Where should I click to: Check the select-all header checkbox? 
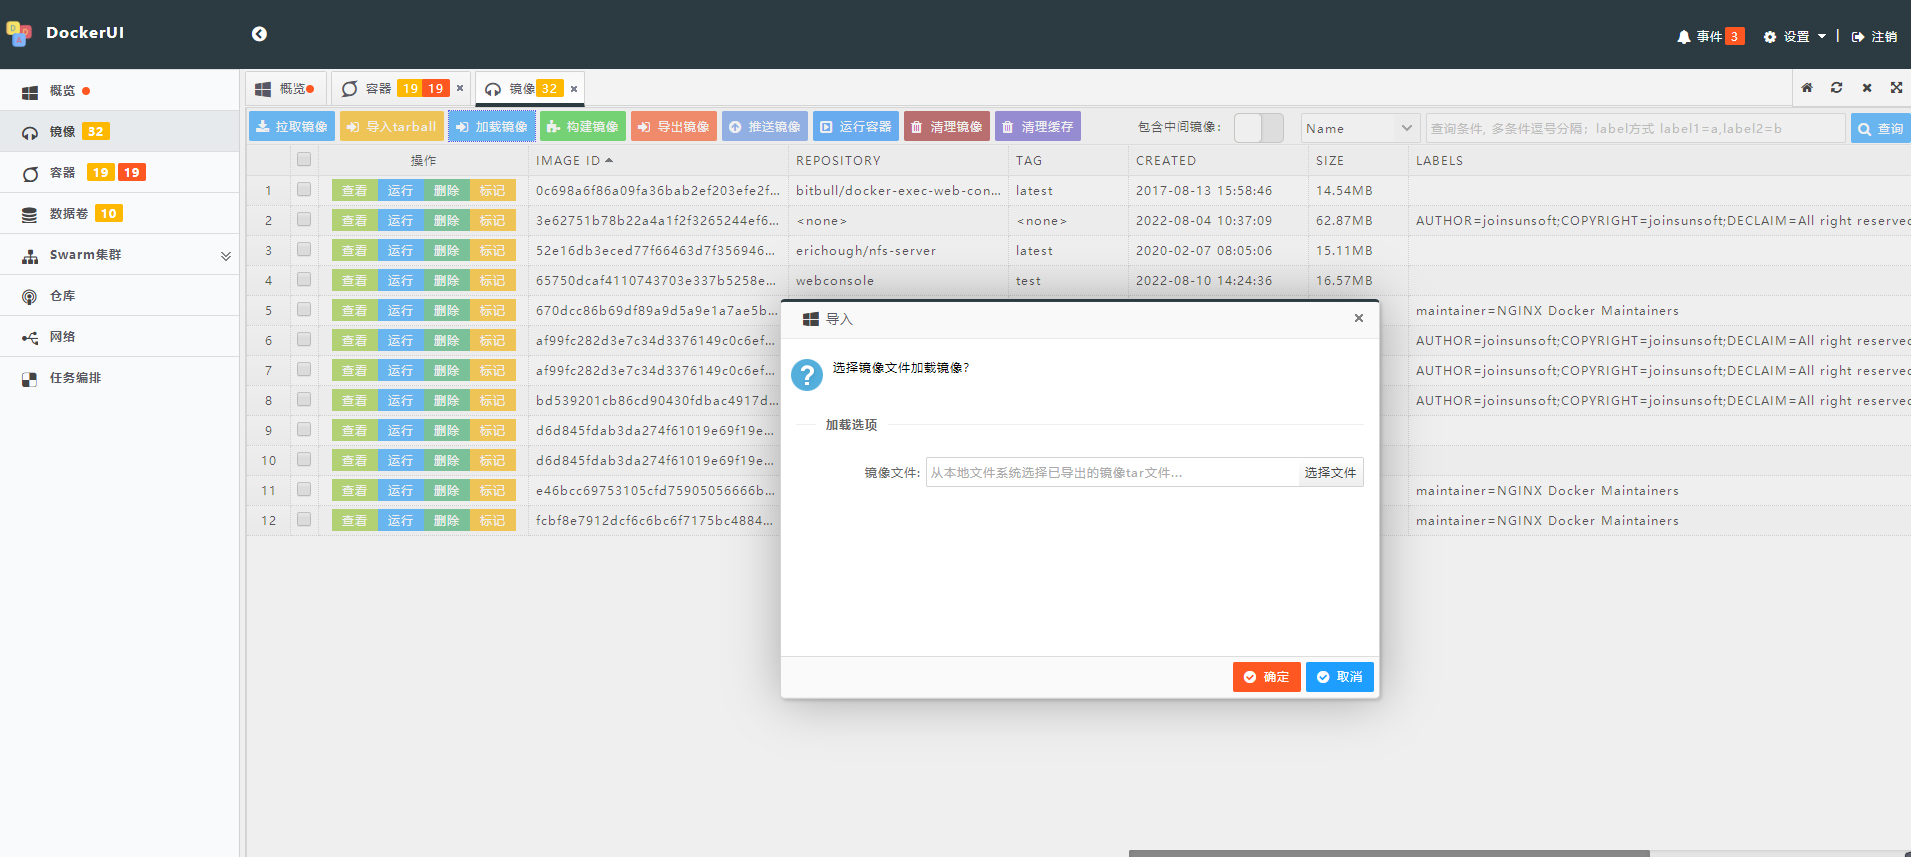point(304,160)
